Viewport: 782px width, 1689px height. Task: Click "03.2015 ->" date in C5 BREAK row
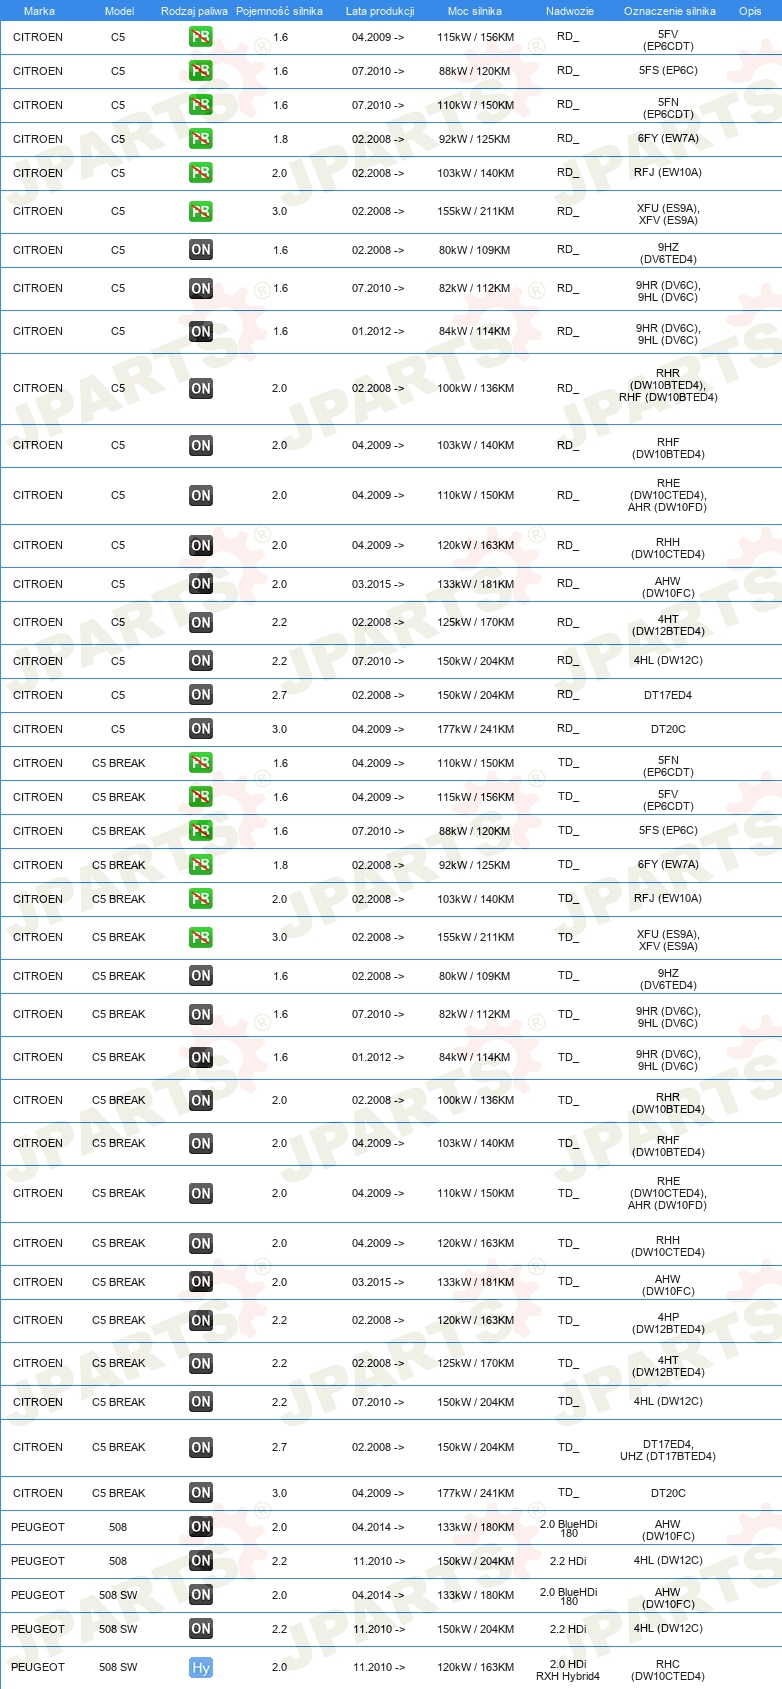coord(378,1282)
